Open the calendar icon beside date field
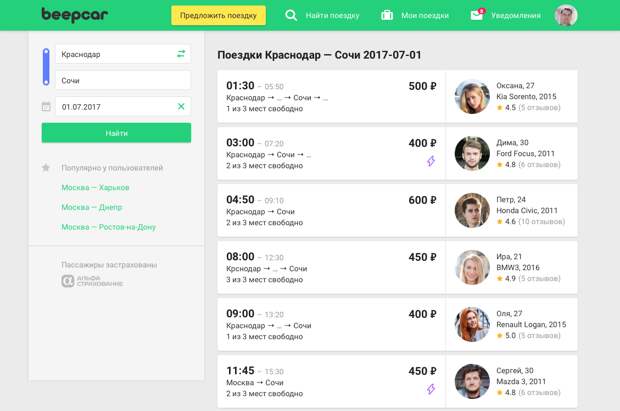 [46, 106]
